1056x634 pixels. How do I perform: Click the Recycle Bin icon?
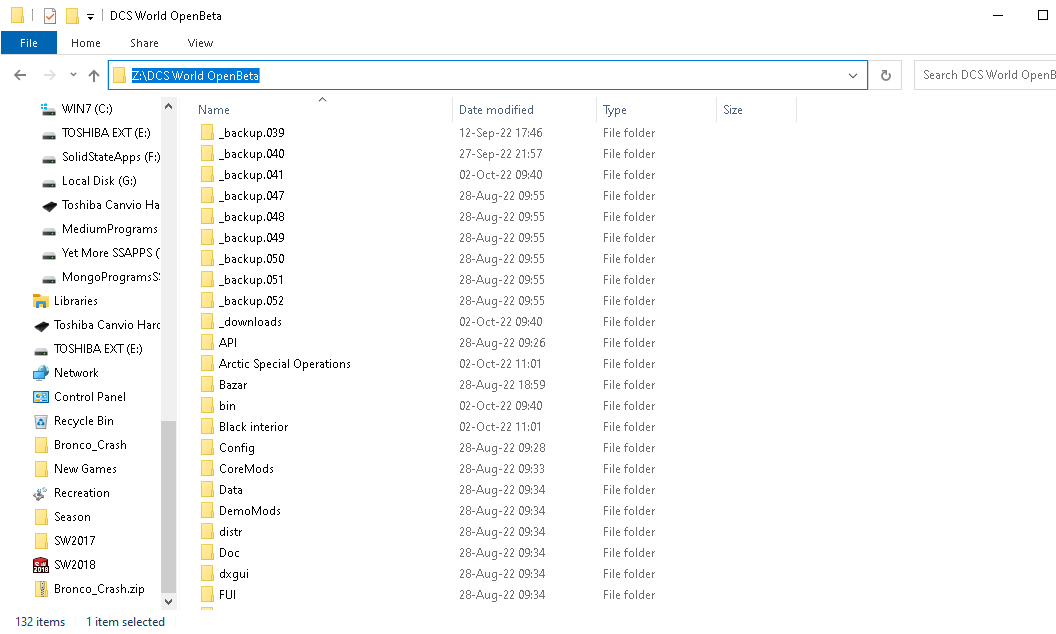(41, 421)
